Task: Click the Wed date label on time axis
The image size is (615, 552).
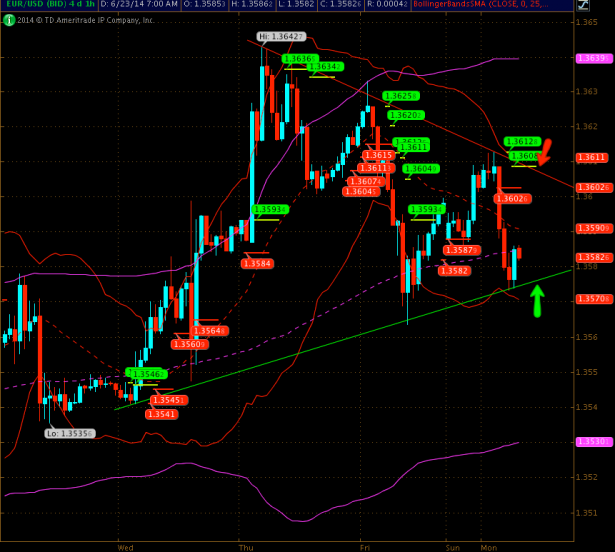Action: [x=125, y=547]
